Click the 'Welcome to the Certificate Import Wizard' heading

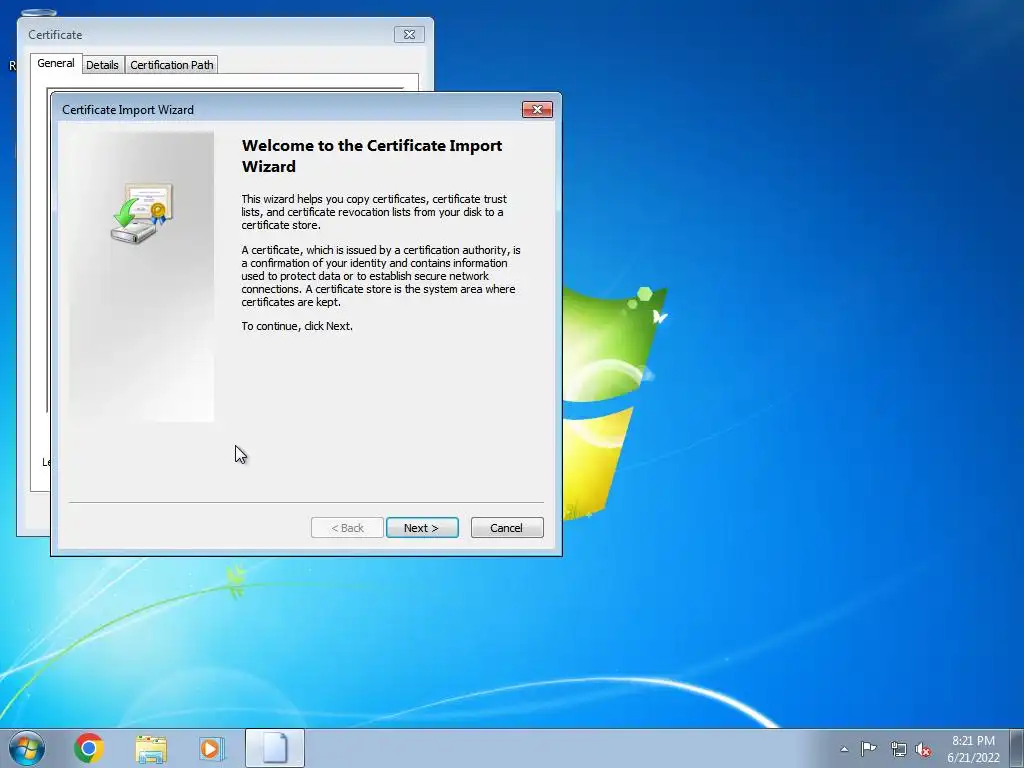coord(372,155)
